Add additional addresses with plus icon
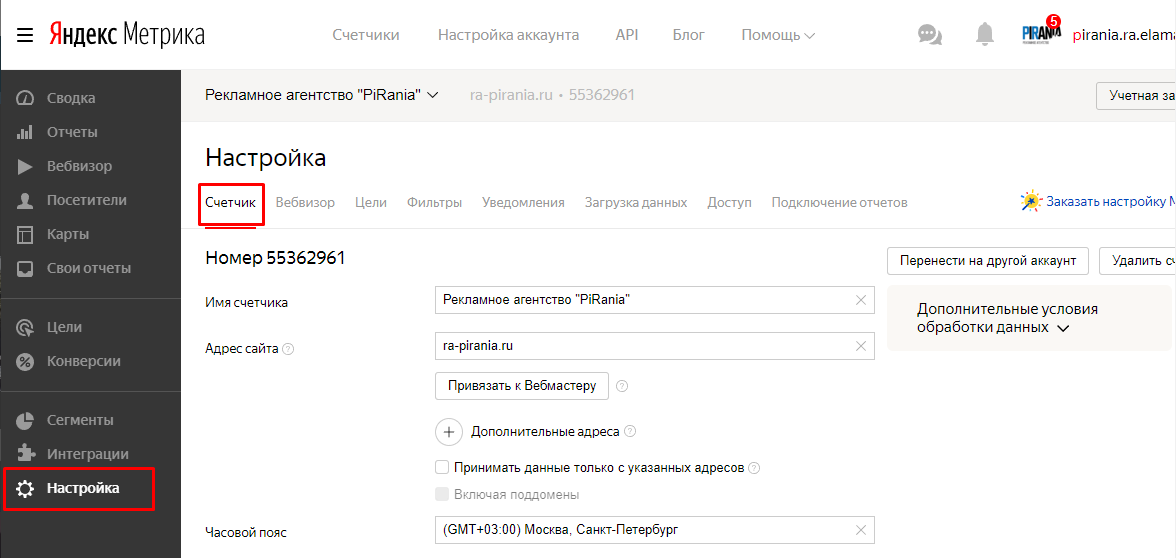The image size is (1176, 558). 449,432
